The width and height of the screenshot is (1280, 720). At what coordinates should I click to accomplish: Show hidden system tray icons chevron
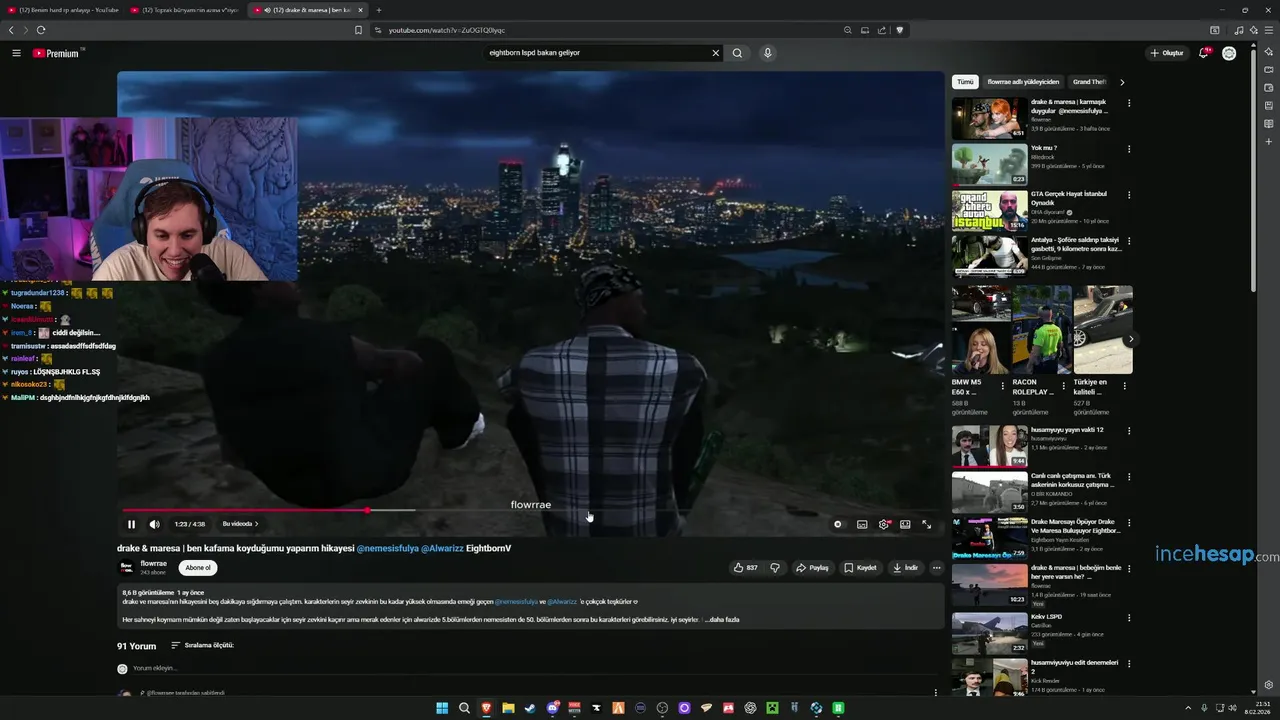tap(1188, 708)
